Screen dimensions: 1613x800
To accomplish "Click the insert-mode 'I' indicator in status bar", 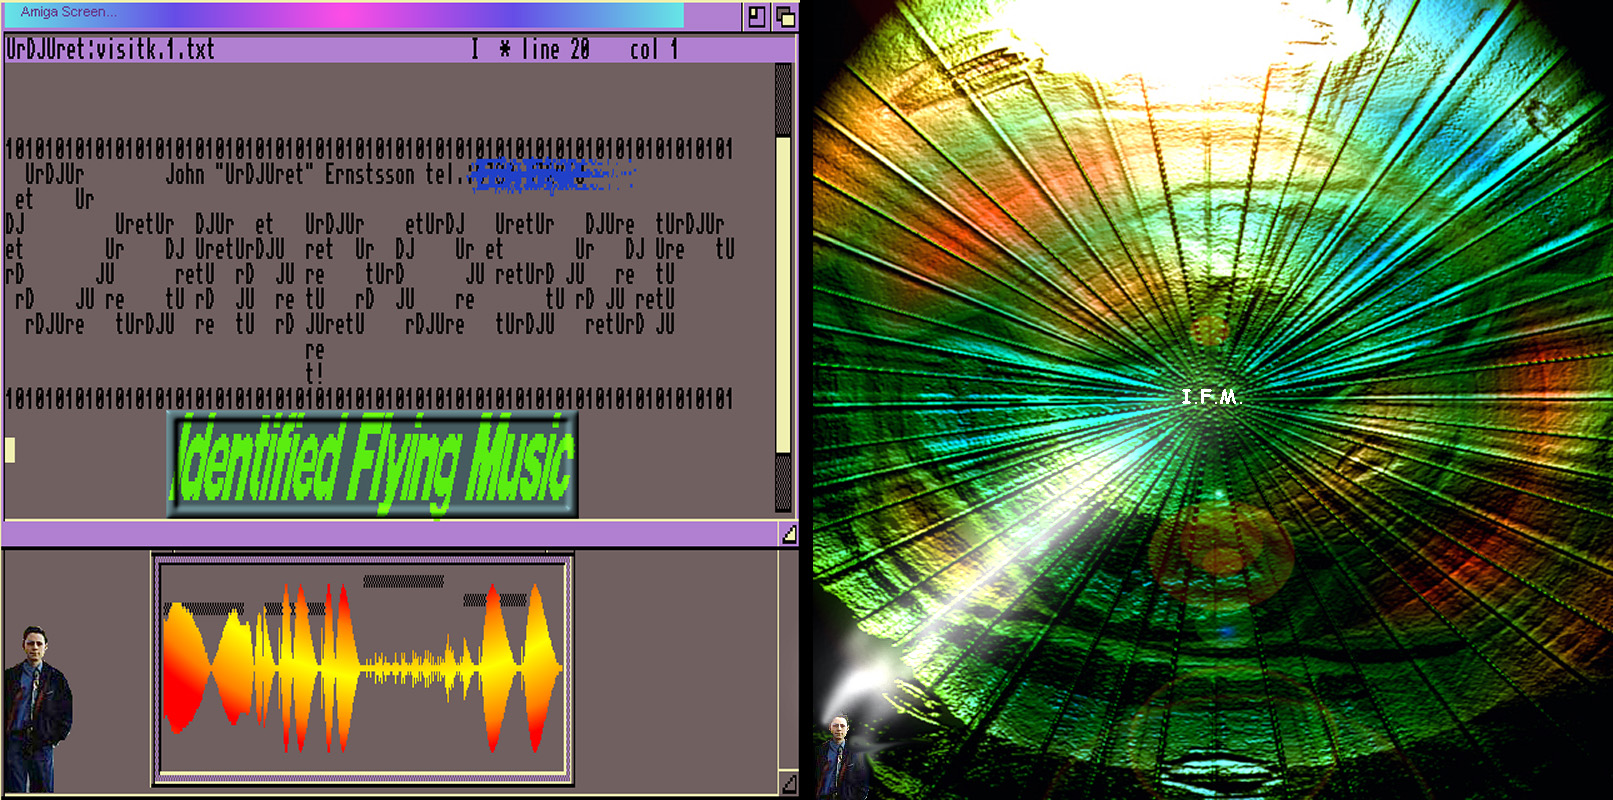I will point(475,49).
